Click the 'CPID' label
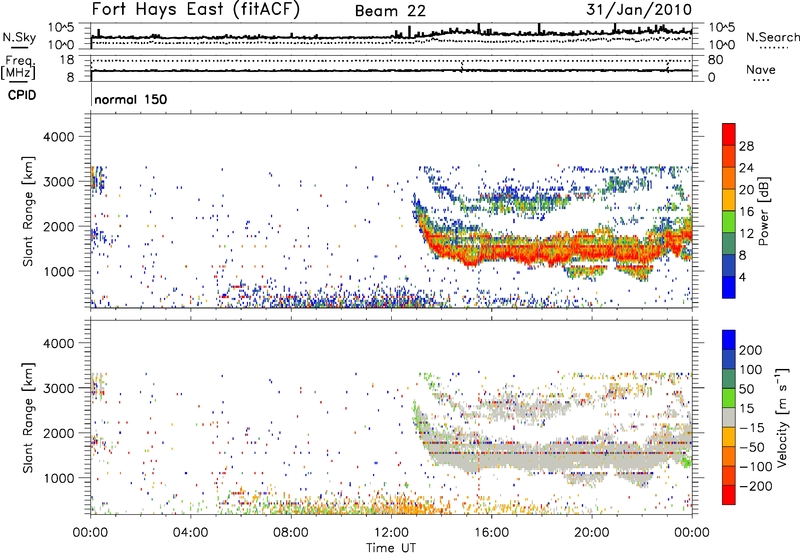800x554 pixels. 22,95
